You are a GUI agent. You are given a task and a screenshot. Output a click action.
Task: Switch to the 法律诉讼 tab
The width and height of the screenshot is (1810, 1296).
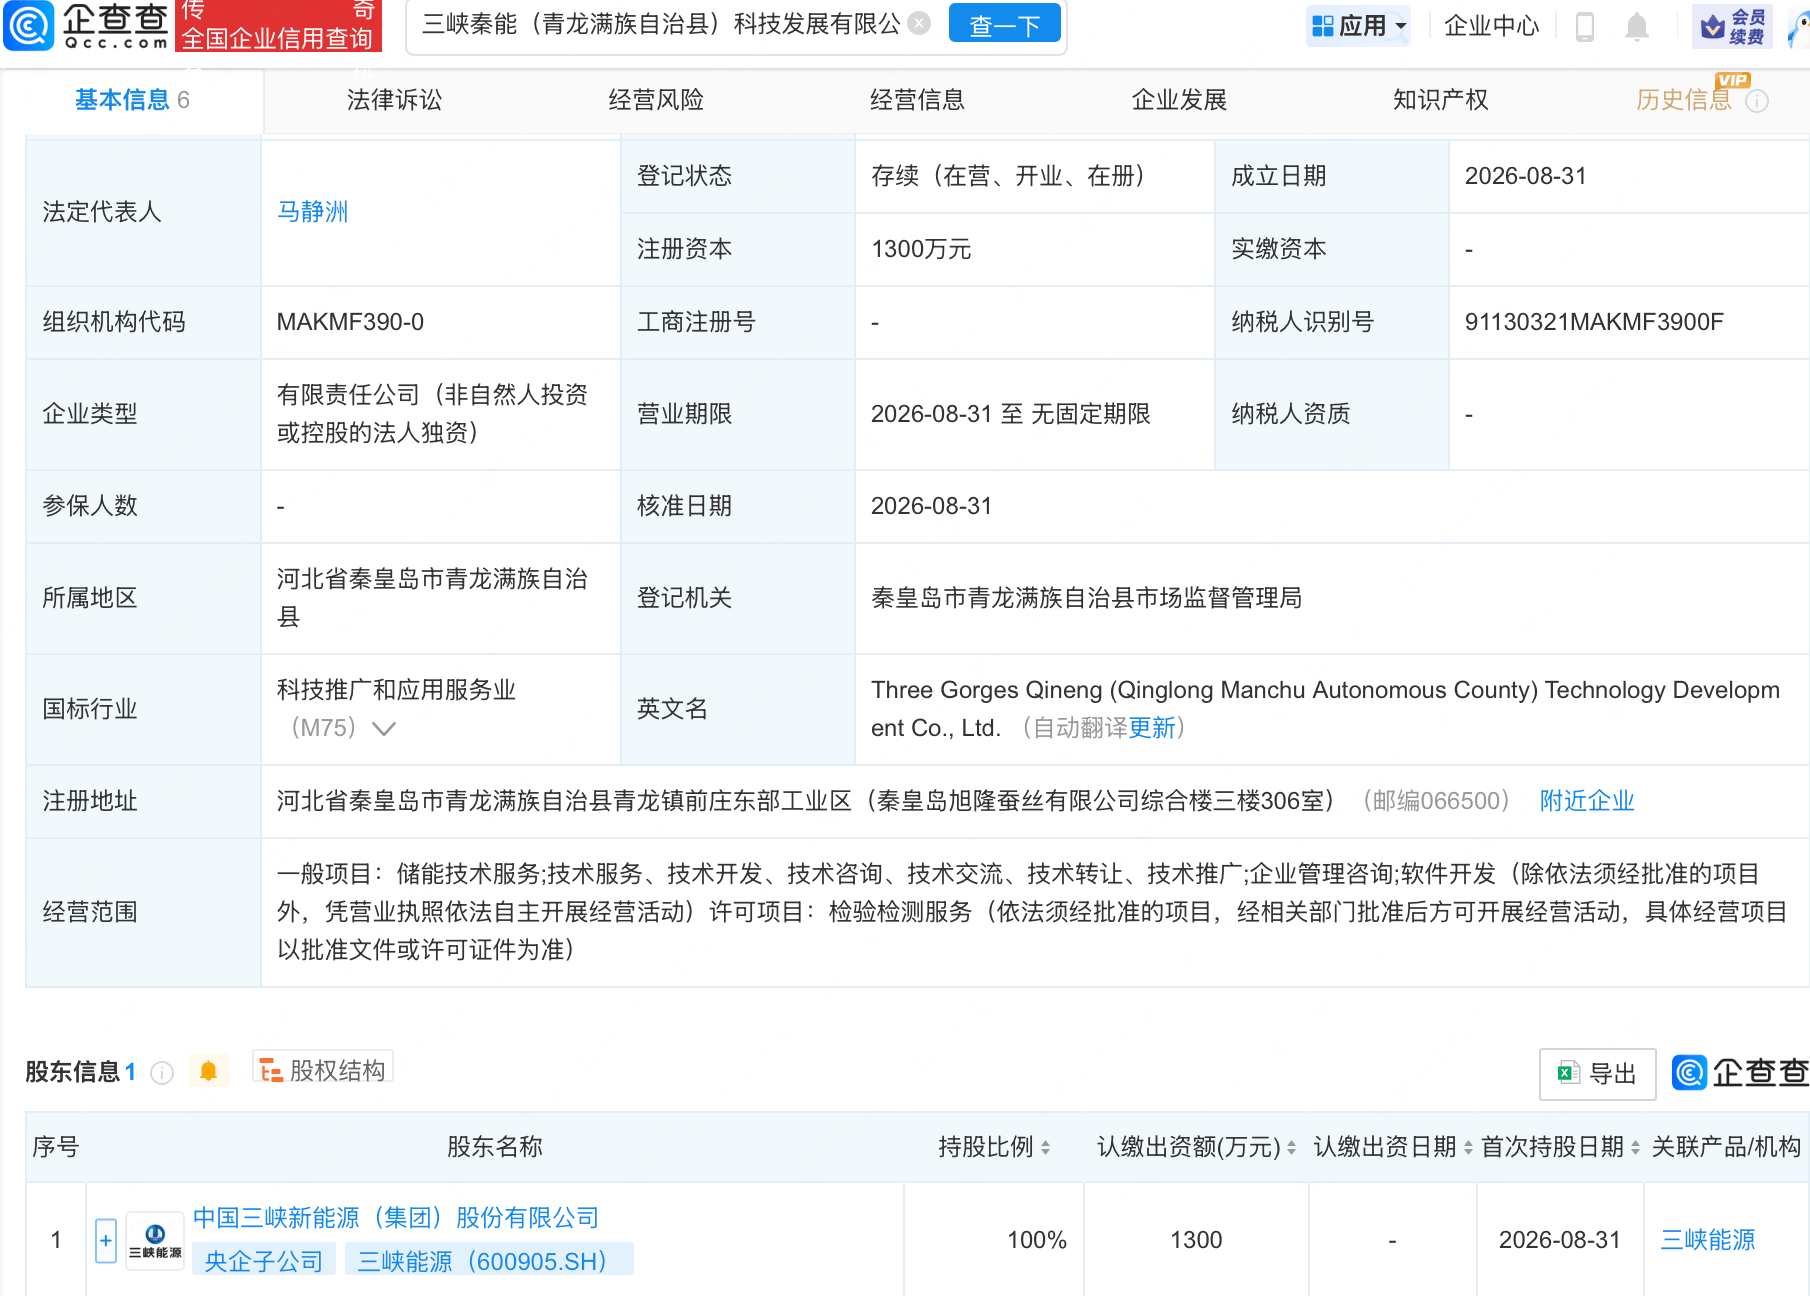click(x=394, y=100)
